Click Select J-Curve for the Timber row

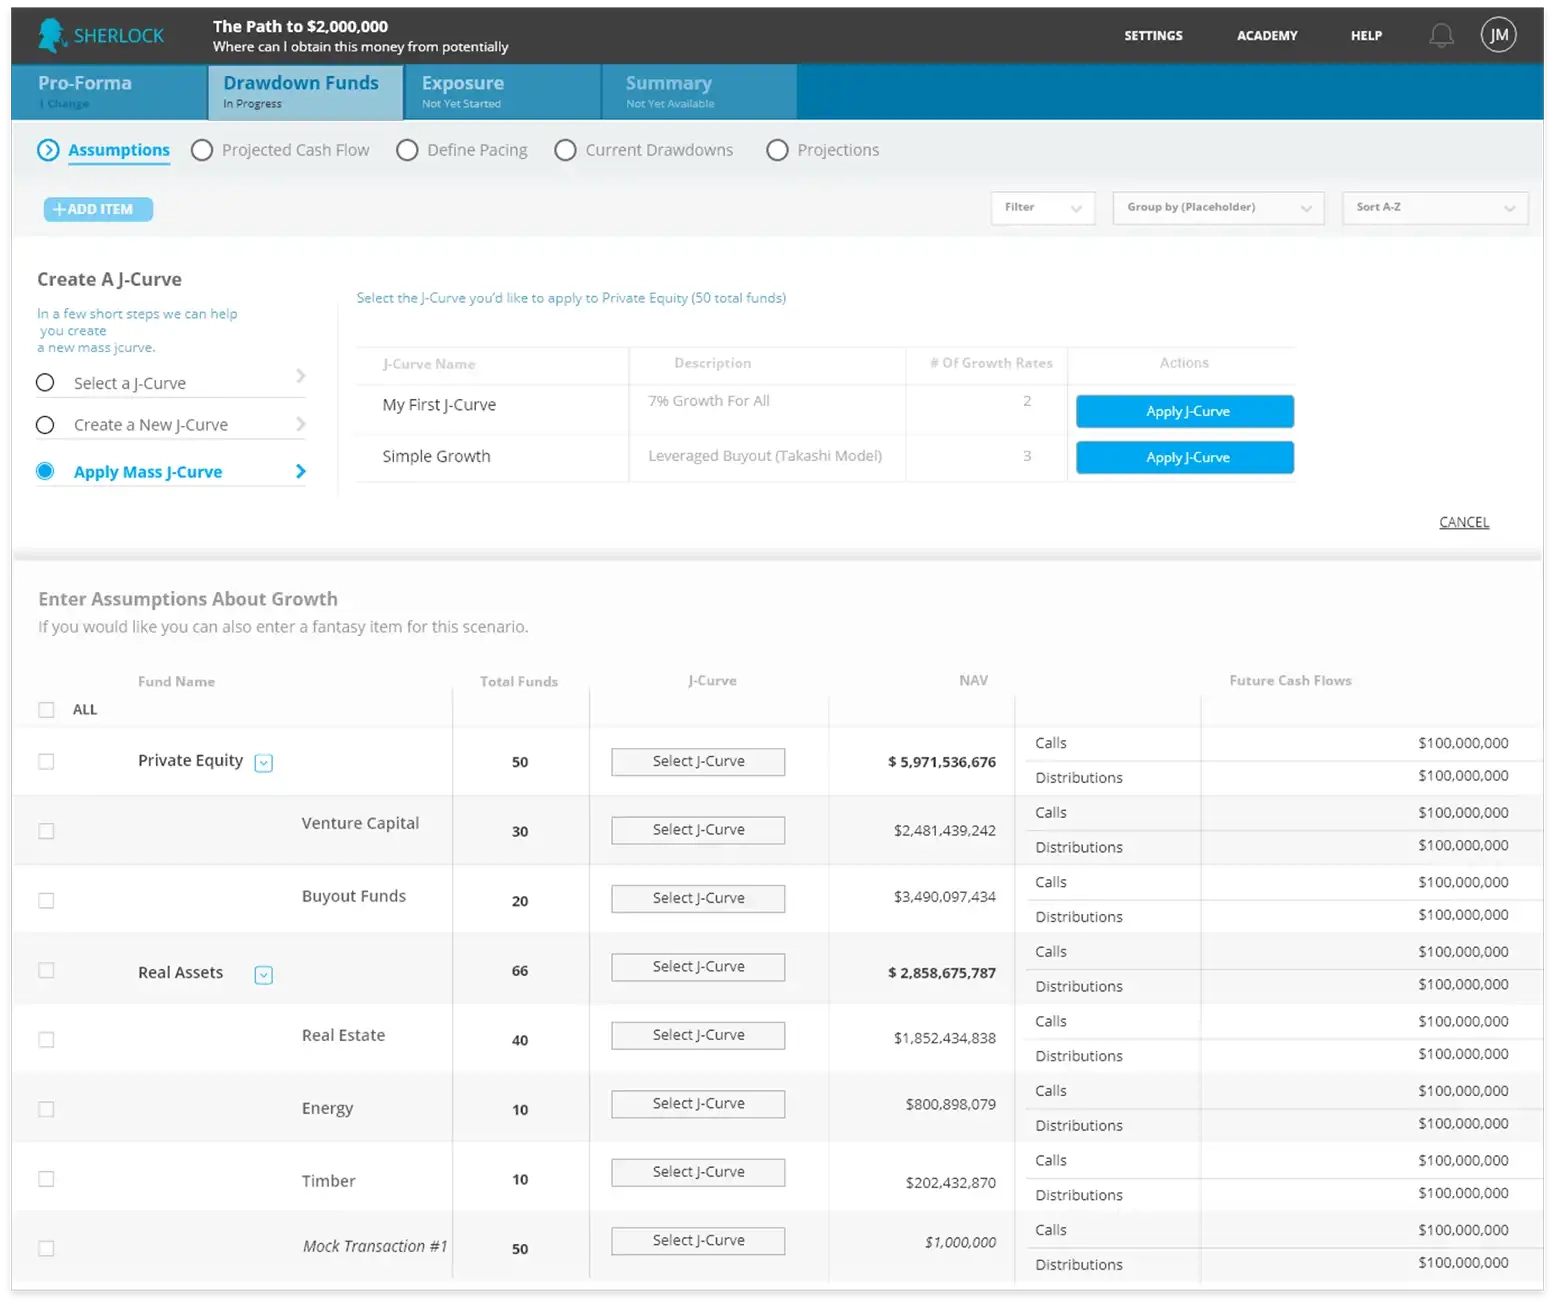tap(698, 1172)
